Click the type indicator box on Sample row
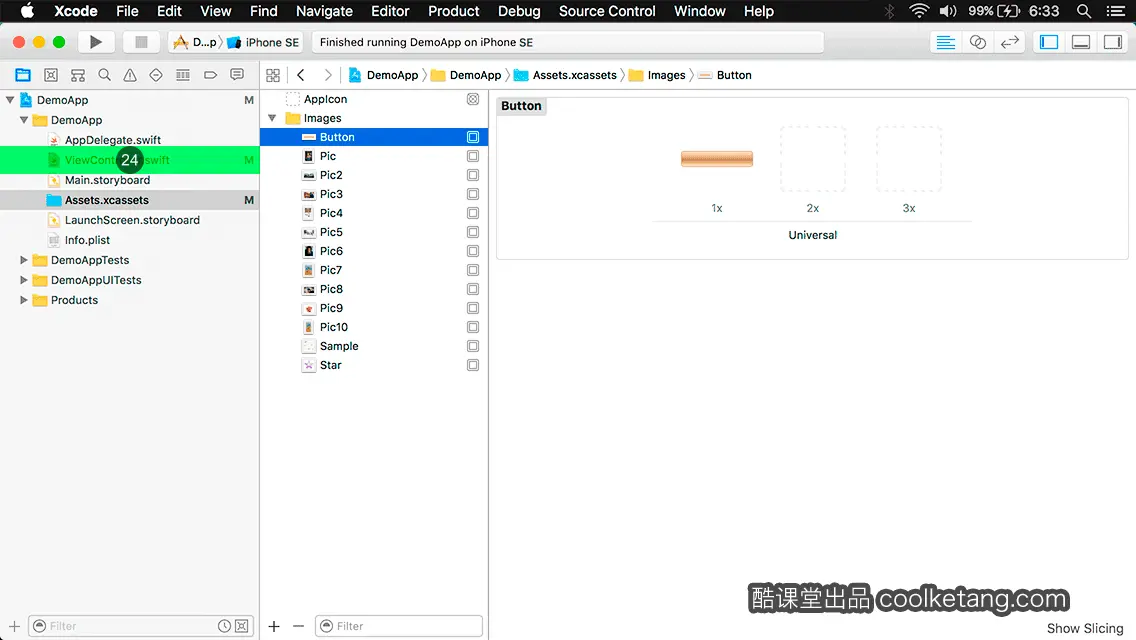The image size is (1136, 640). [x=473, y=346]
